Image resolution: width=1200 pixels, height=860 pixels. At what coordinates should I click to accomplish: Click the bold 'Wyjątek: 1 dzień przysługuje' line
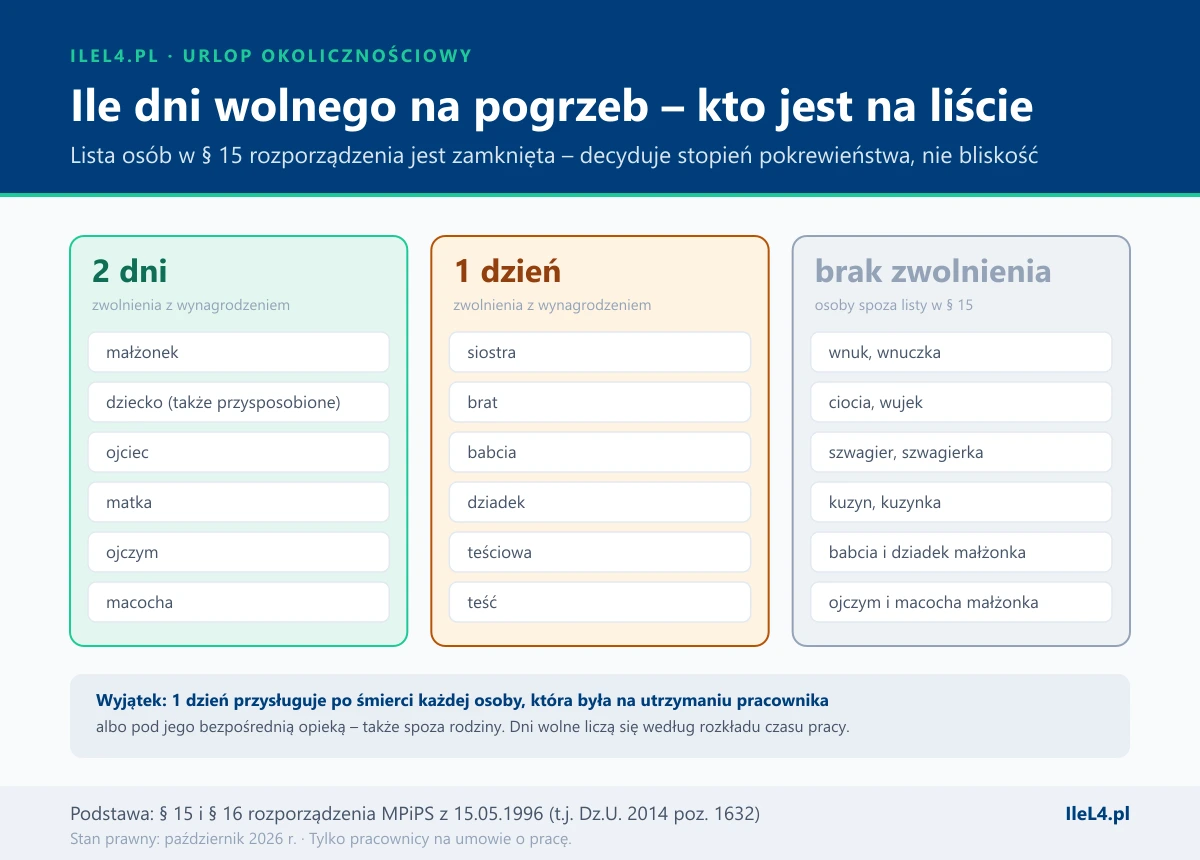[x=462, y=700]
